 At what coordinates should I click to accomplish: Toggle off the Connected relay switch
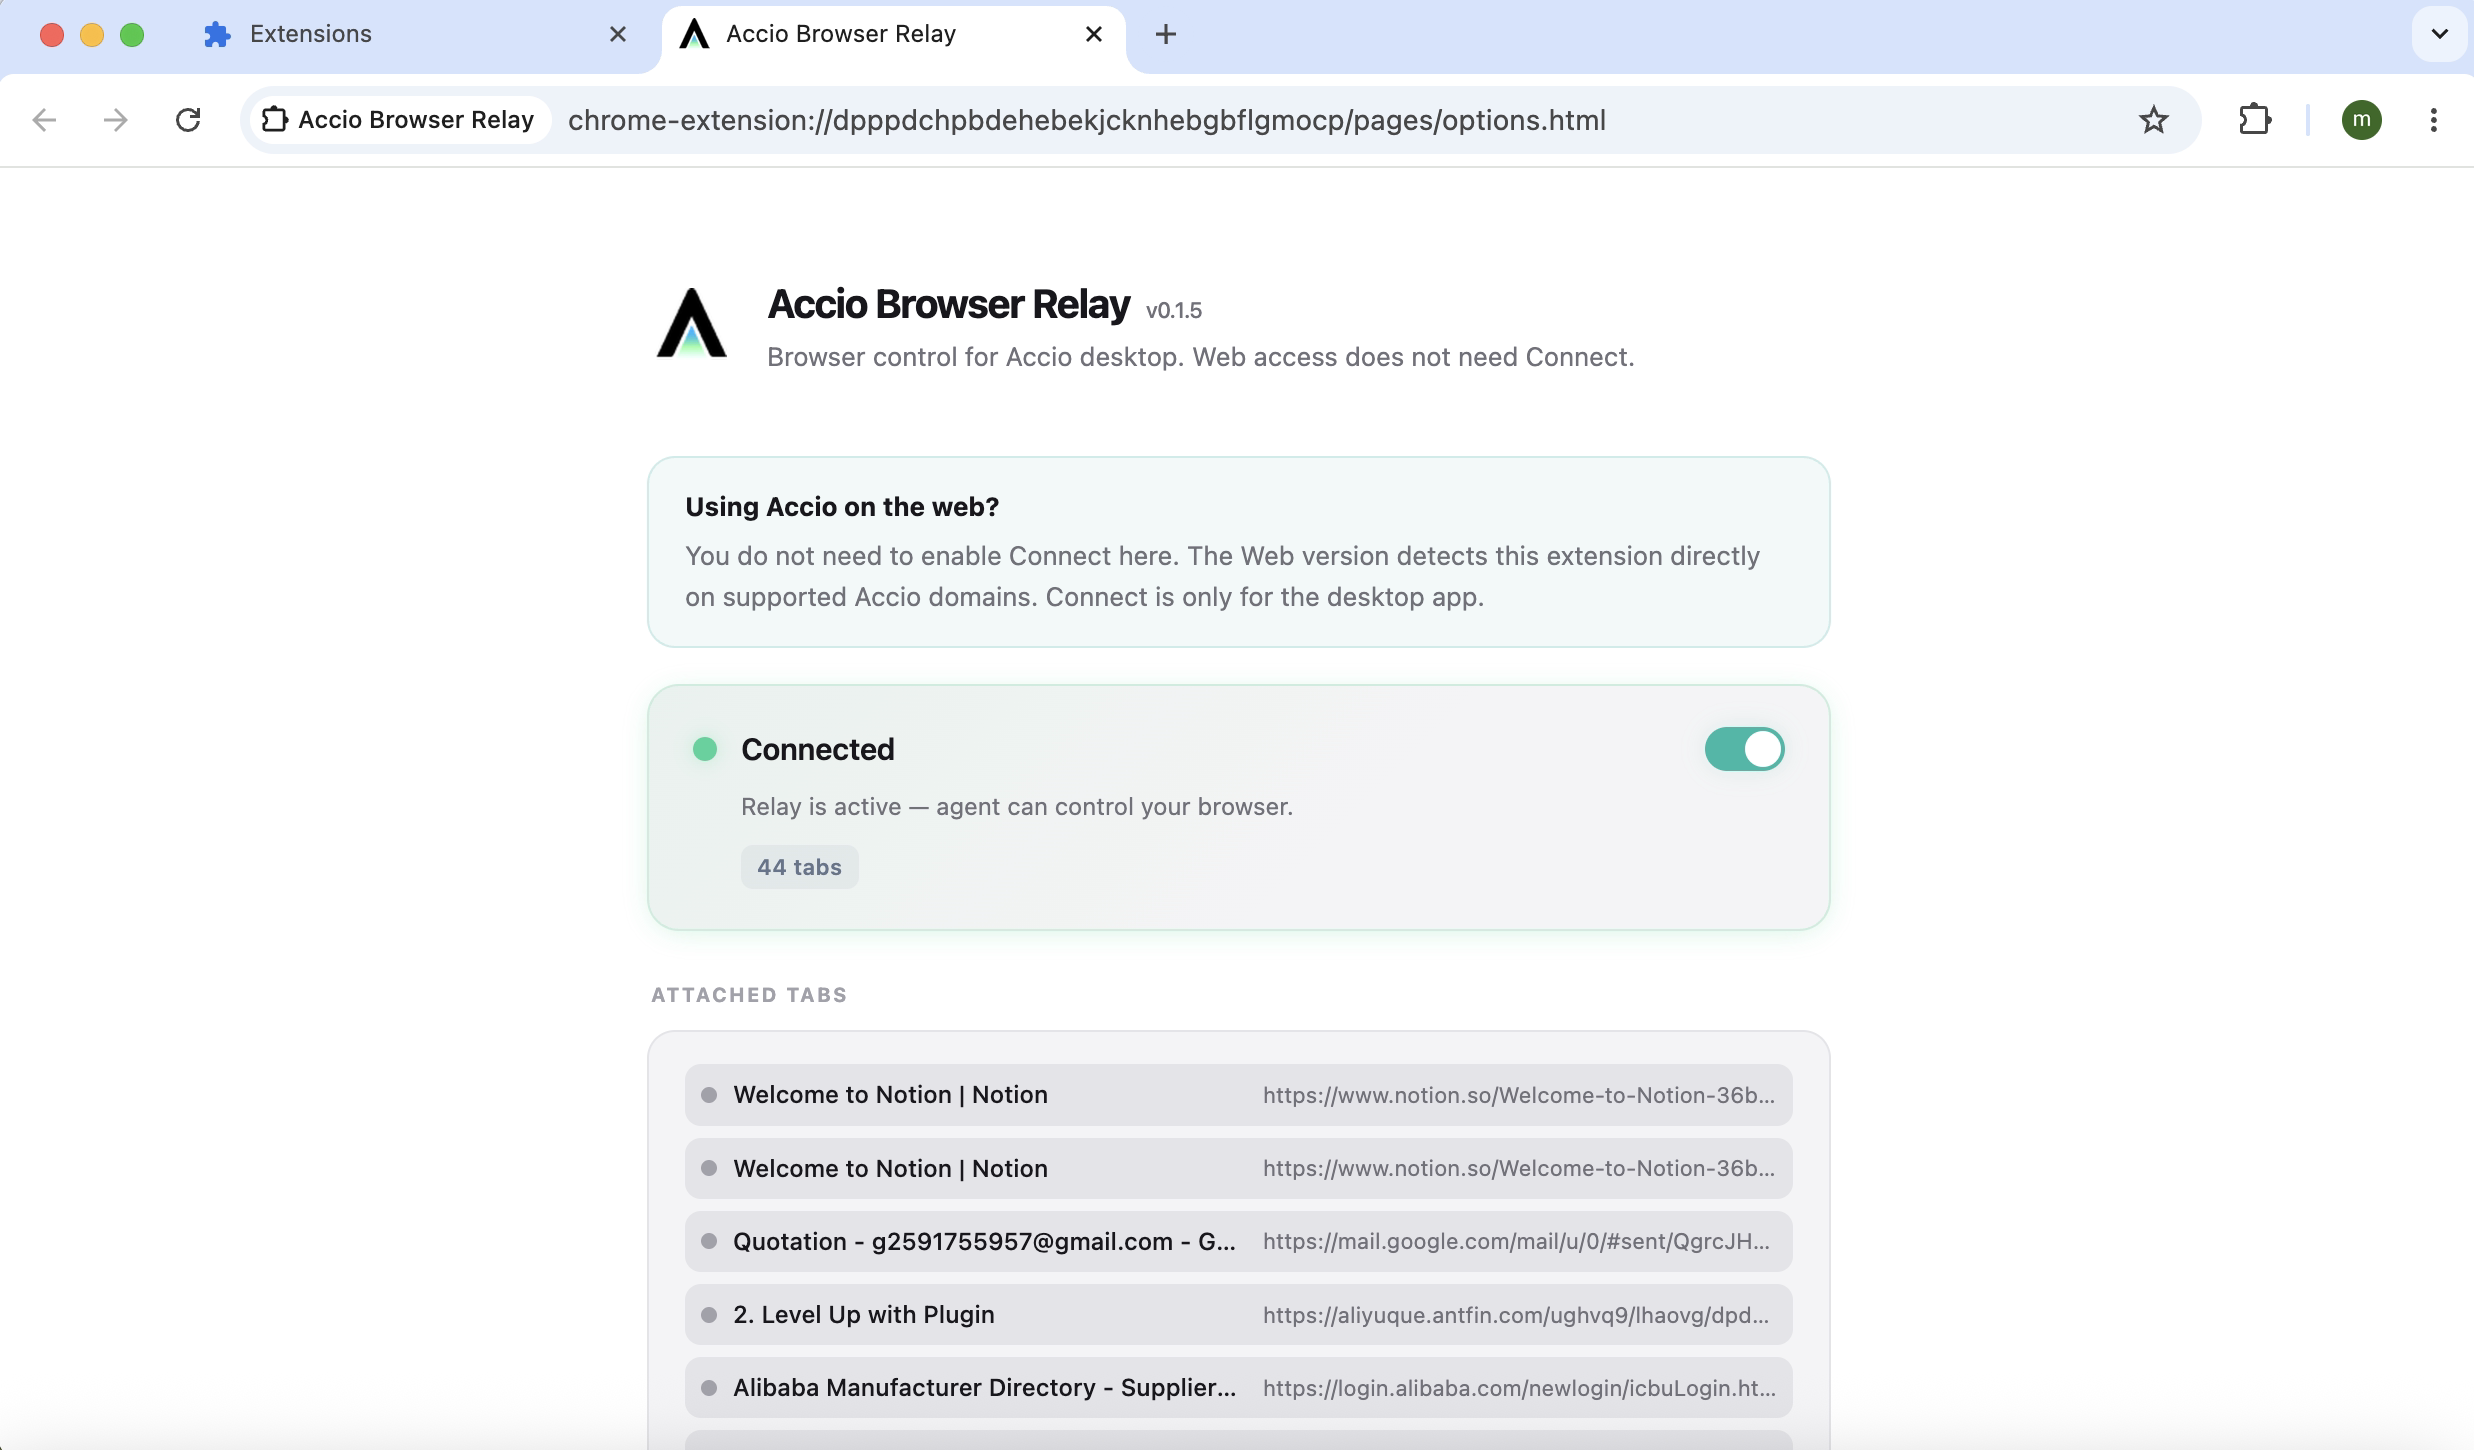click(1744, 749)
